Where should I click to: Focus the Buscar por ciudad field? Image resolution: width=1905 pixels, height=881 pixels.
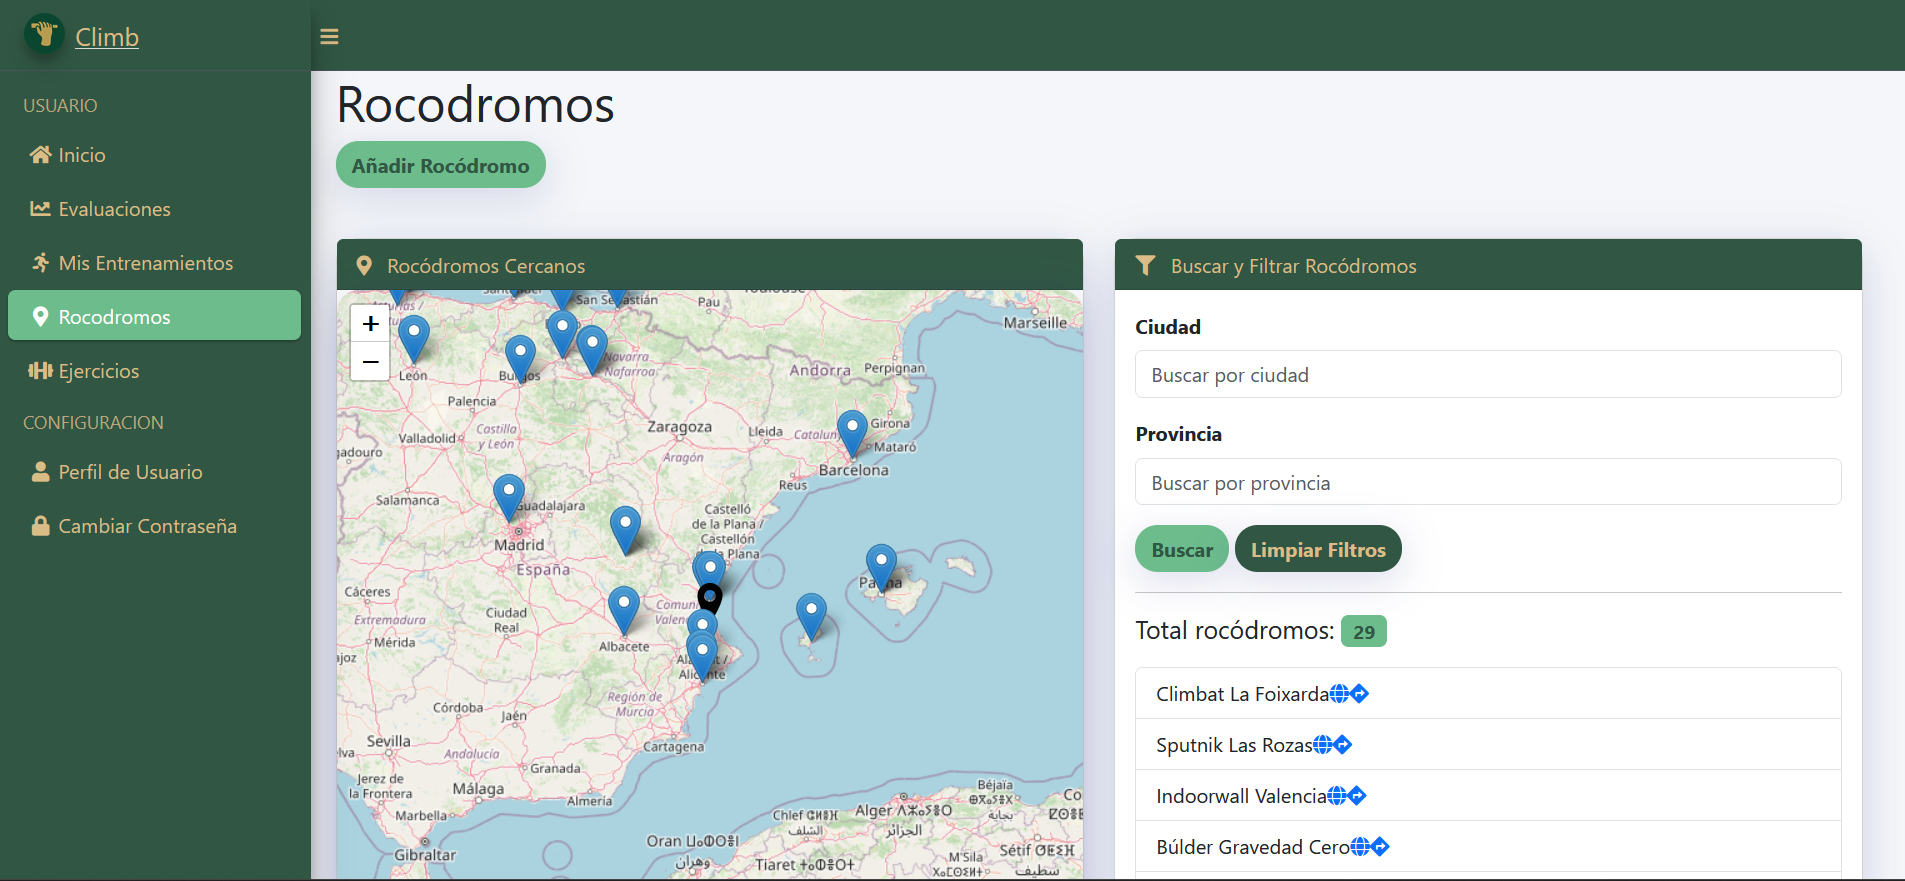point(1487,375)
